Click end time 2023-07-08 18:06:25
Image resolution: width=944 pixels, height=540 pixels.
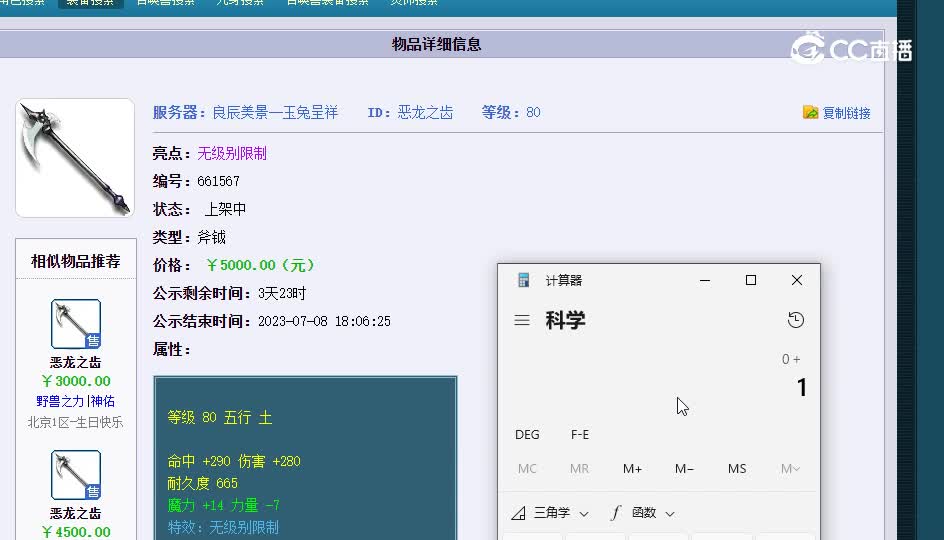coord(324,321)
